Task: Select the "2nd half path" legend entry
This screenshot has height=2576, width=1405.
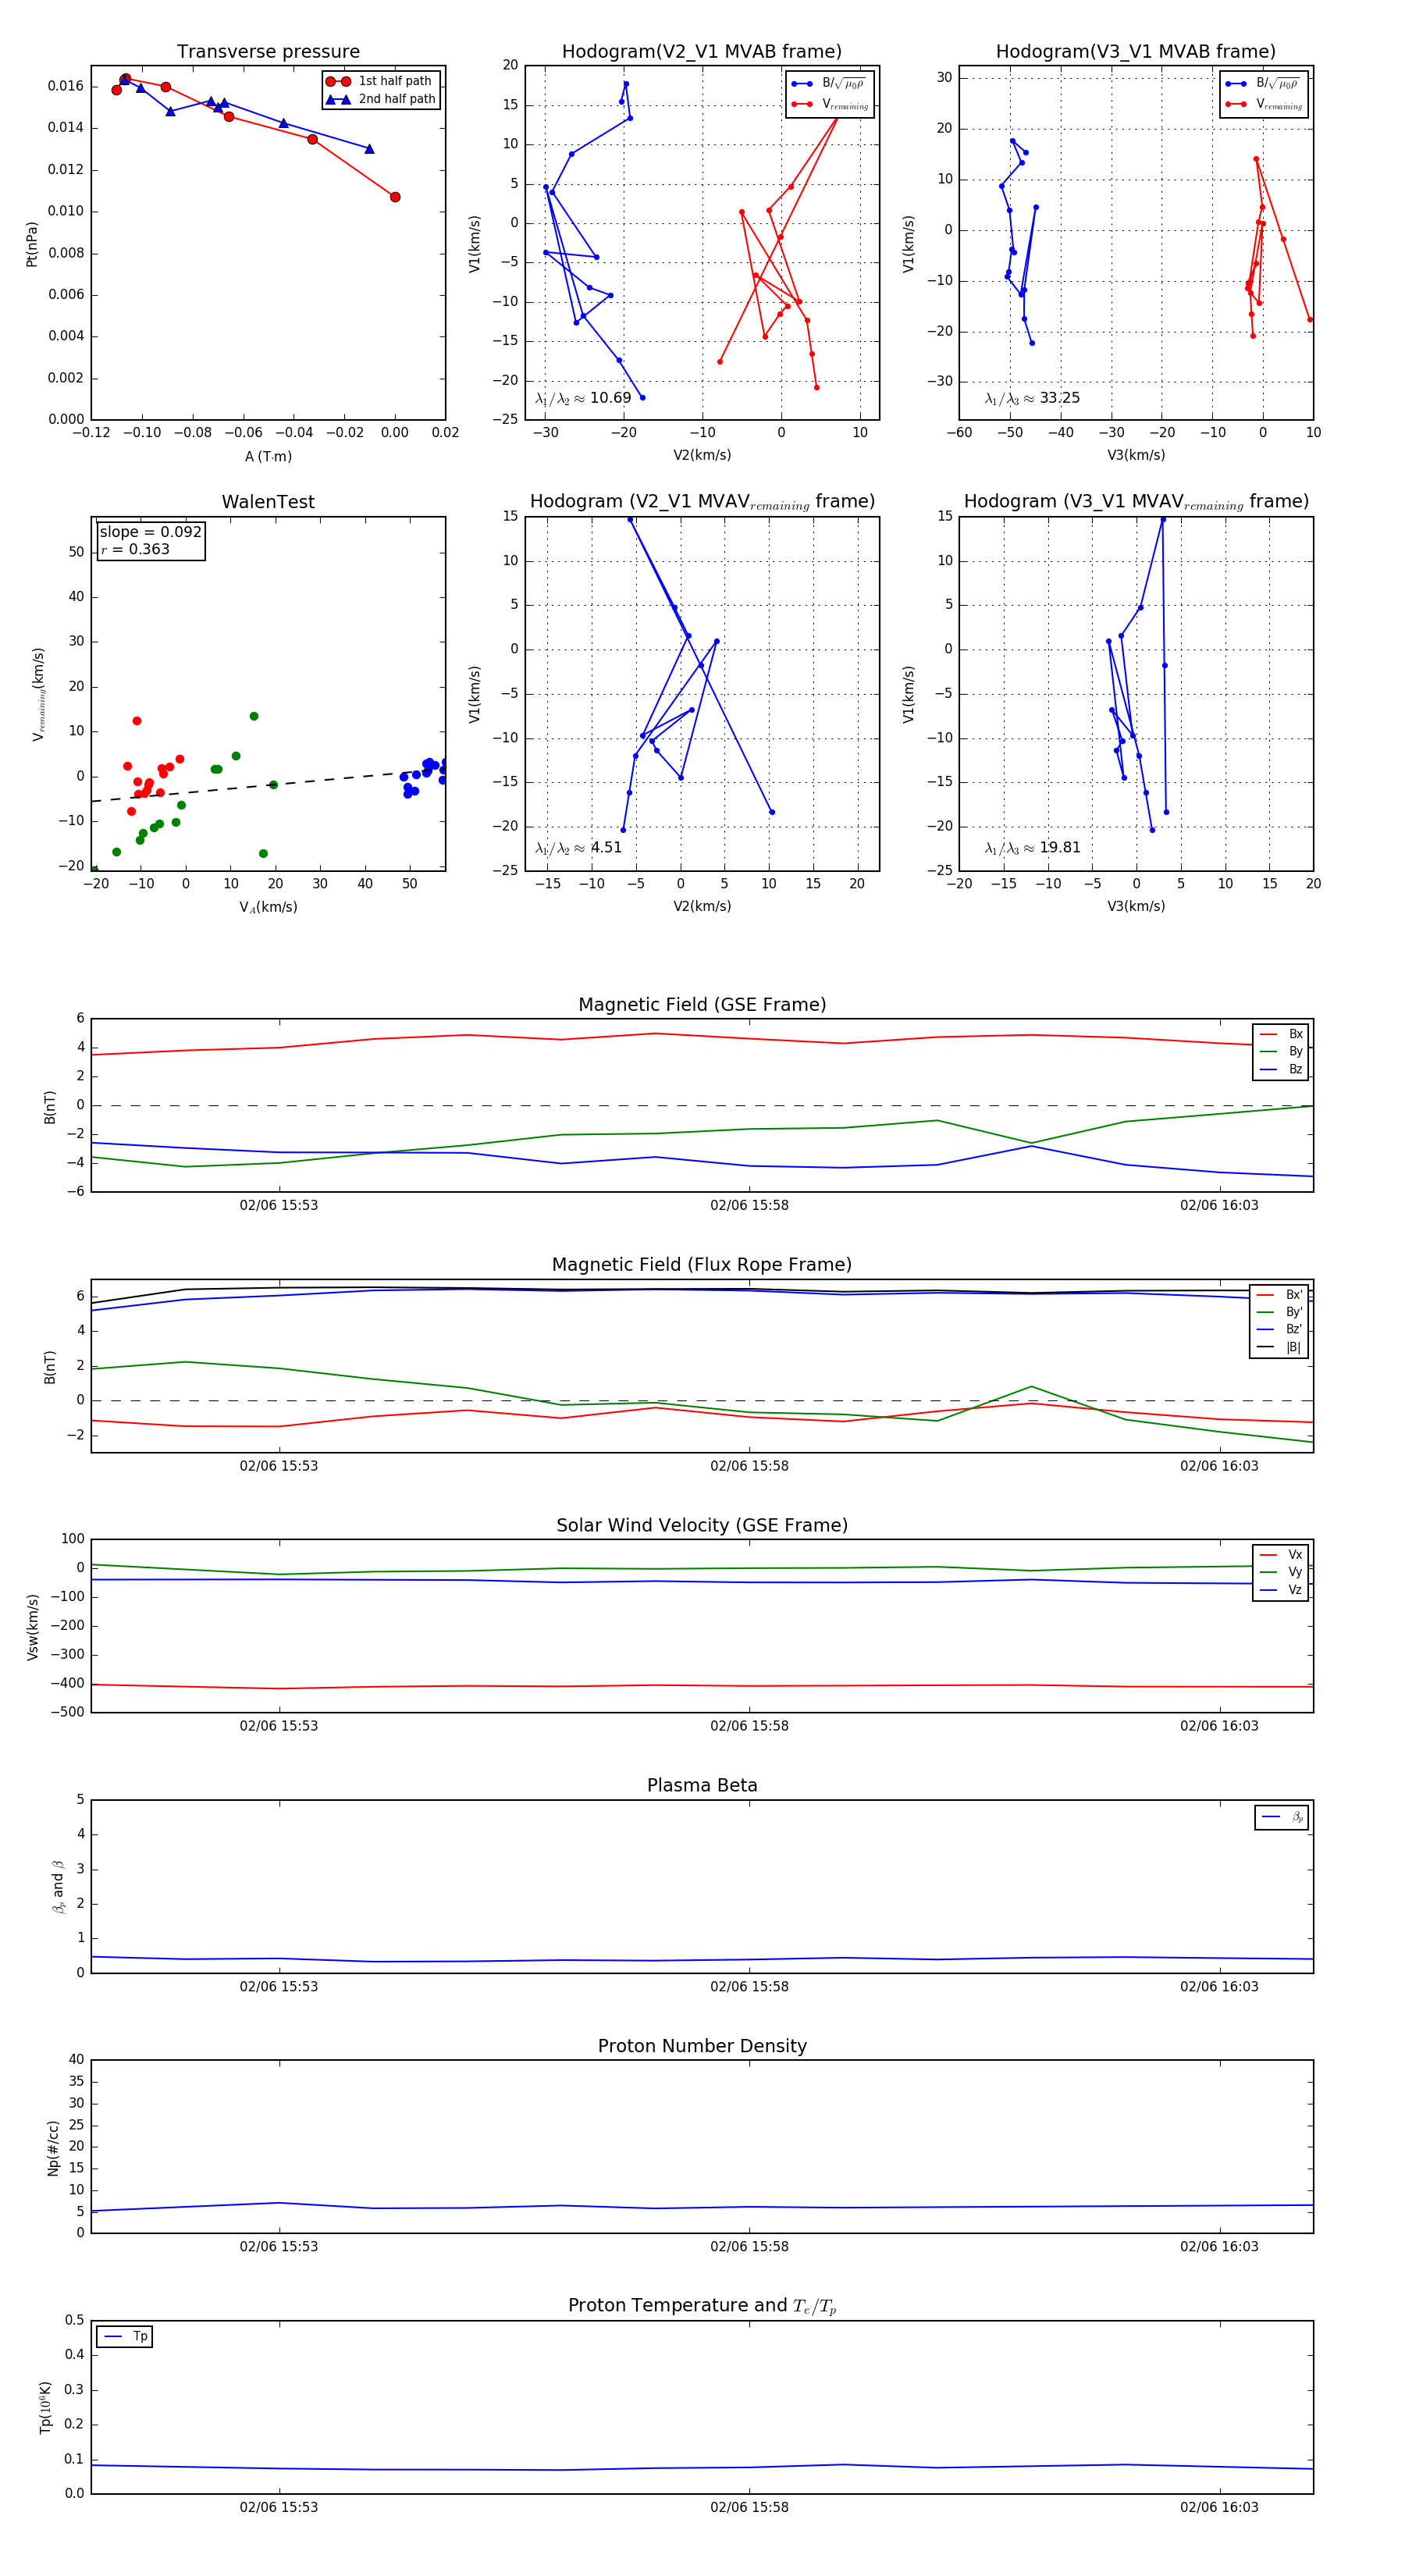Action: pyautogui.click(x=381, y=99)
